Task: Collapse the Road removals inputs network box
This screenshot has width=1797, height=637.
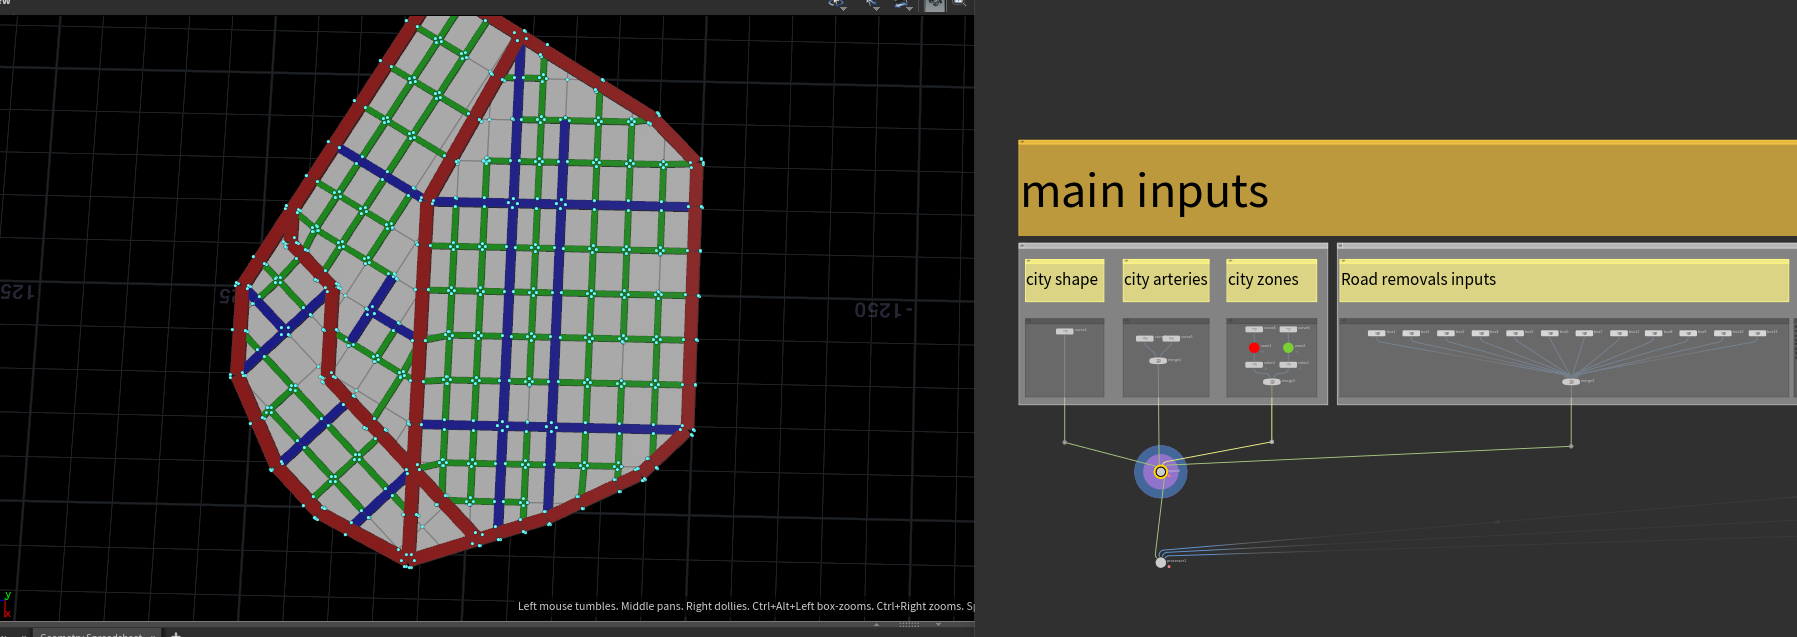Action: (1342, 246)
